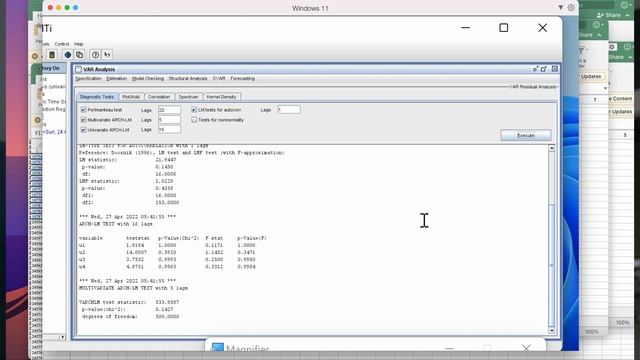This screenshot has height=360, width=640.
Task: Open the Help menu in JMulTi
Action: coord(78,44)
